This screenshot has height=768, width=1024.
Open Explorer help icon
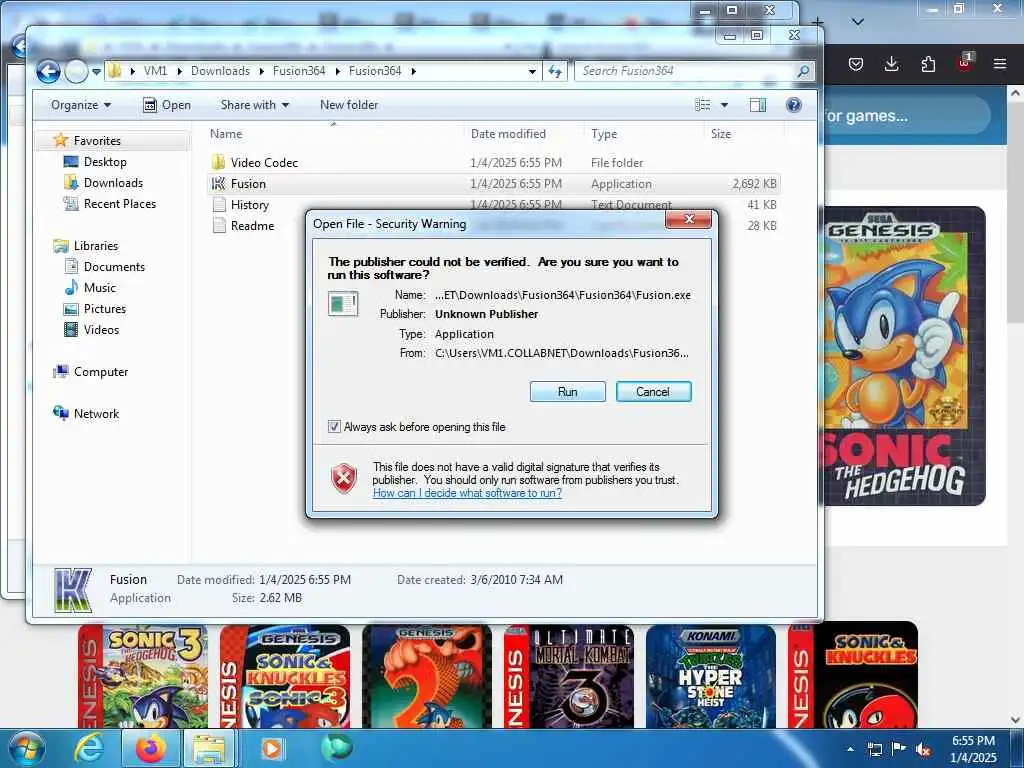pos(793,104)
